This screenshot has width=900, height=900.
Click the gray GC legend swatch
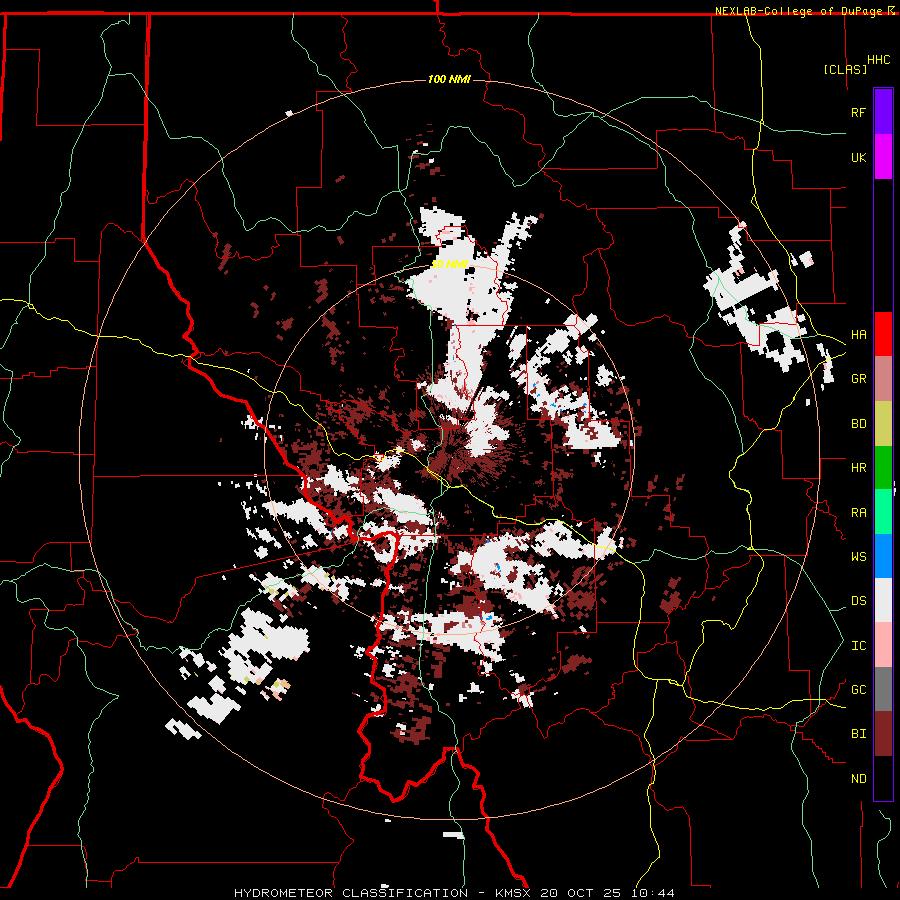883,690
